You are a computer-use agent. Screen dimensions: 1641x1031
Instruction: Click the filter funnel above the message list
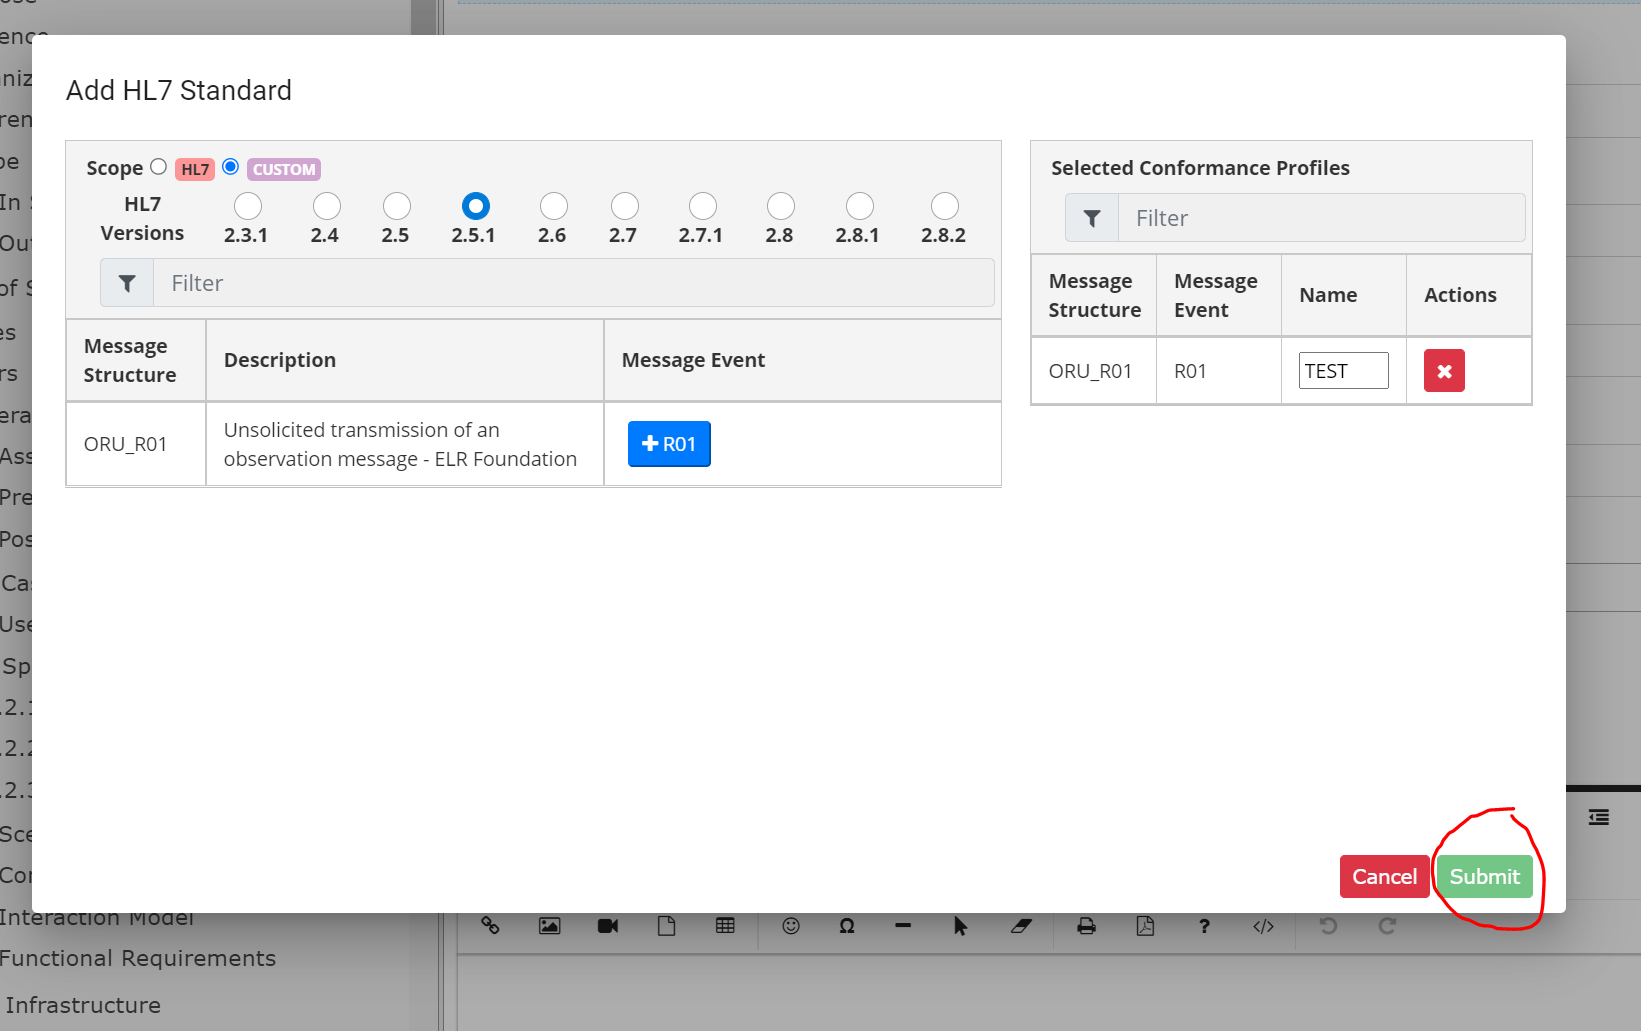(126, 282)
